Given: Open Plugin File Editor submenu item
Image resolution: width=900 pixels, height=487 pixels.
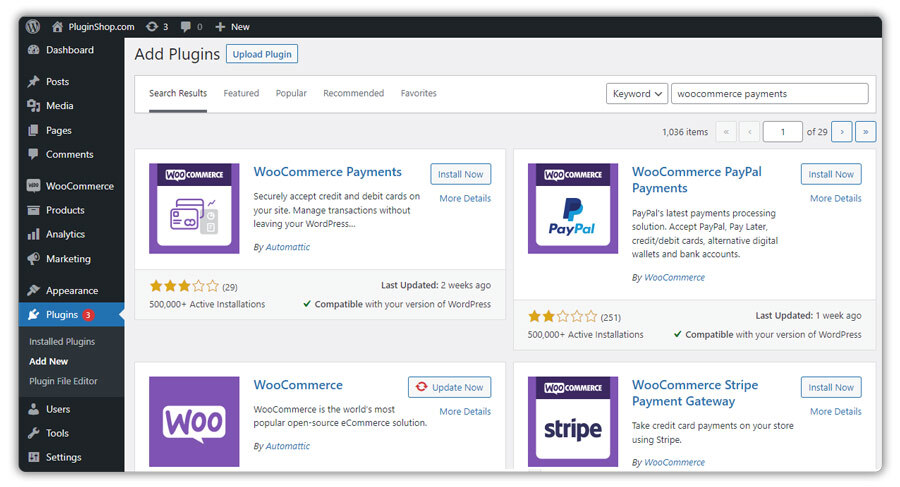Looking at the screenshot, I should pyautogui.click(x=63, y=381).
